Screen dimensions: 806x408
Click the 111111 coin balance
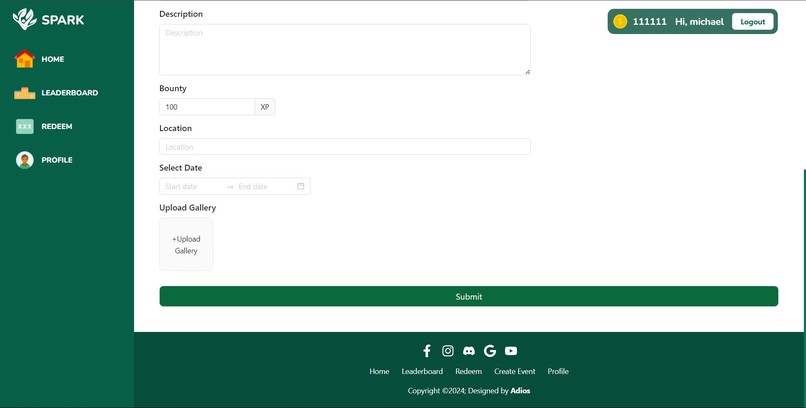click(x=650, y=22)
